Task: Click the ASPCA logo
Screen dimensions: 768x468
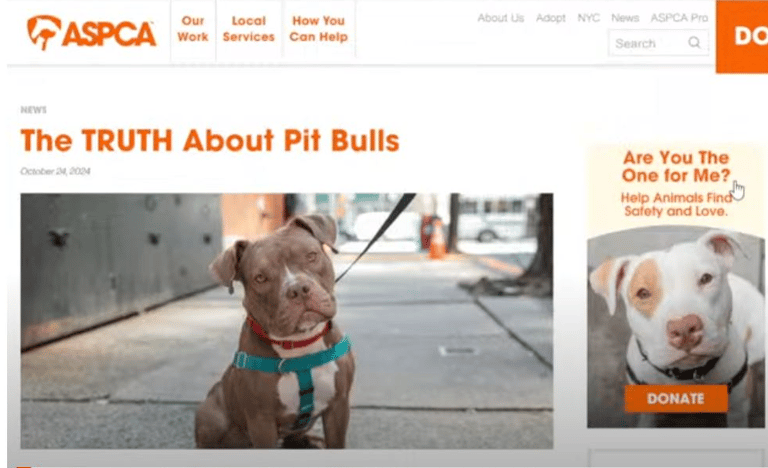Action: tap(92, 32)
